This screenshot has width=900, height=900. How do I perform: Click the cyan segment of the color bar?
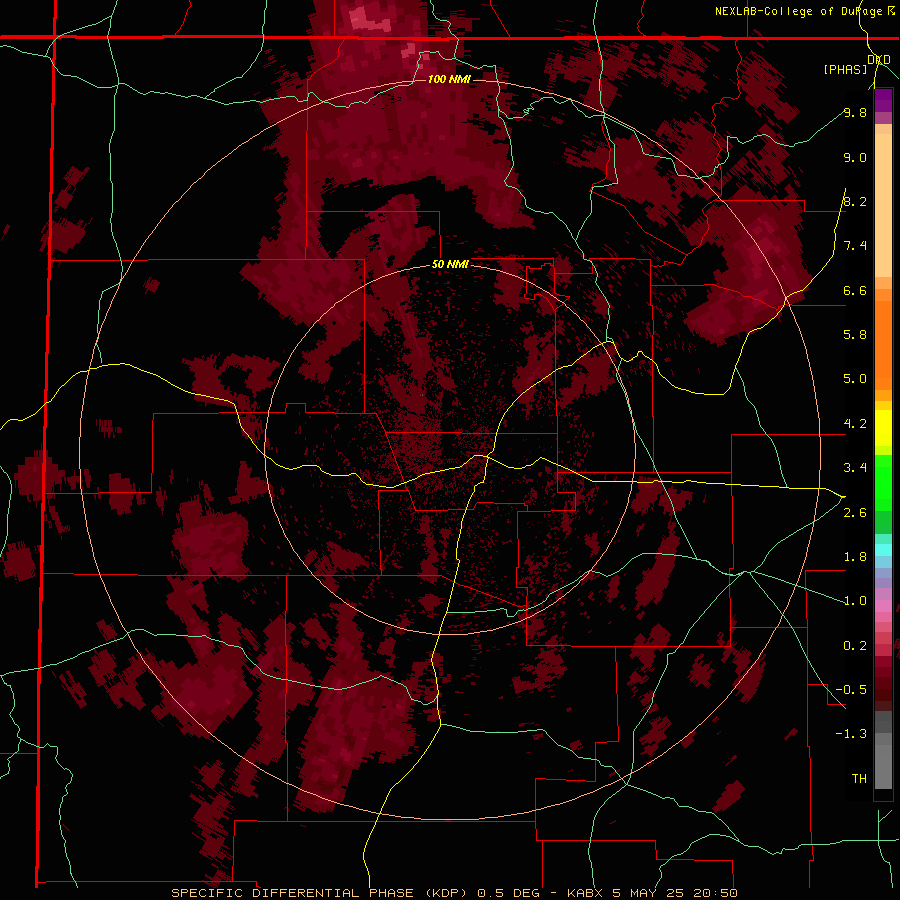pos(883,550)
